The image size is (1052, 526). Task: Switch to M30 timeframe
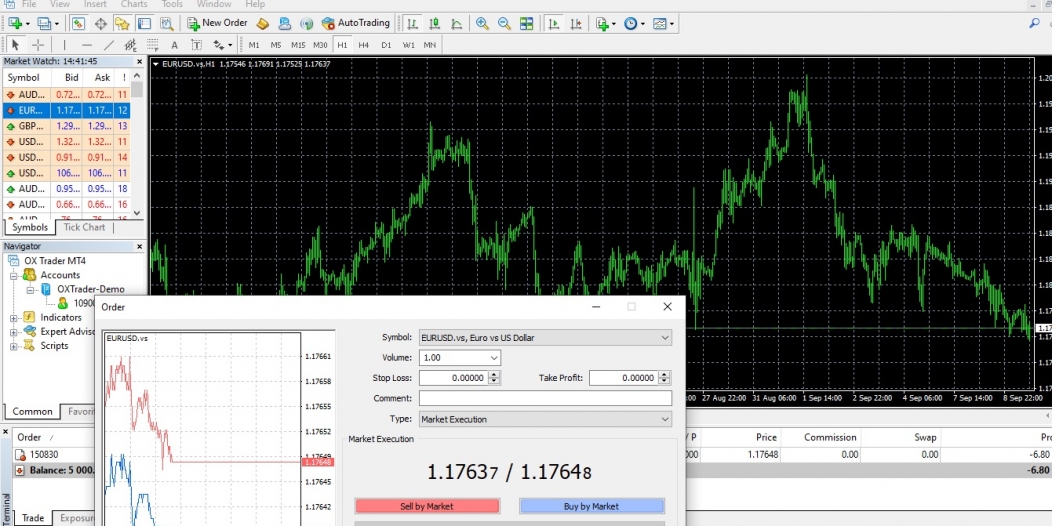pos(320,45)
